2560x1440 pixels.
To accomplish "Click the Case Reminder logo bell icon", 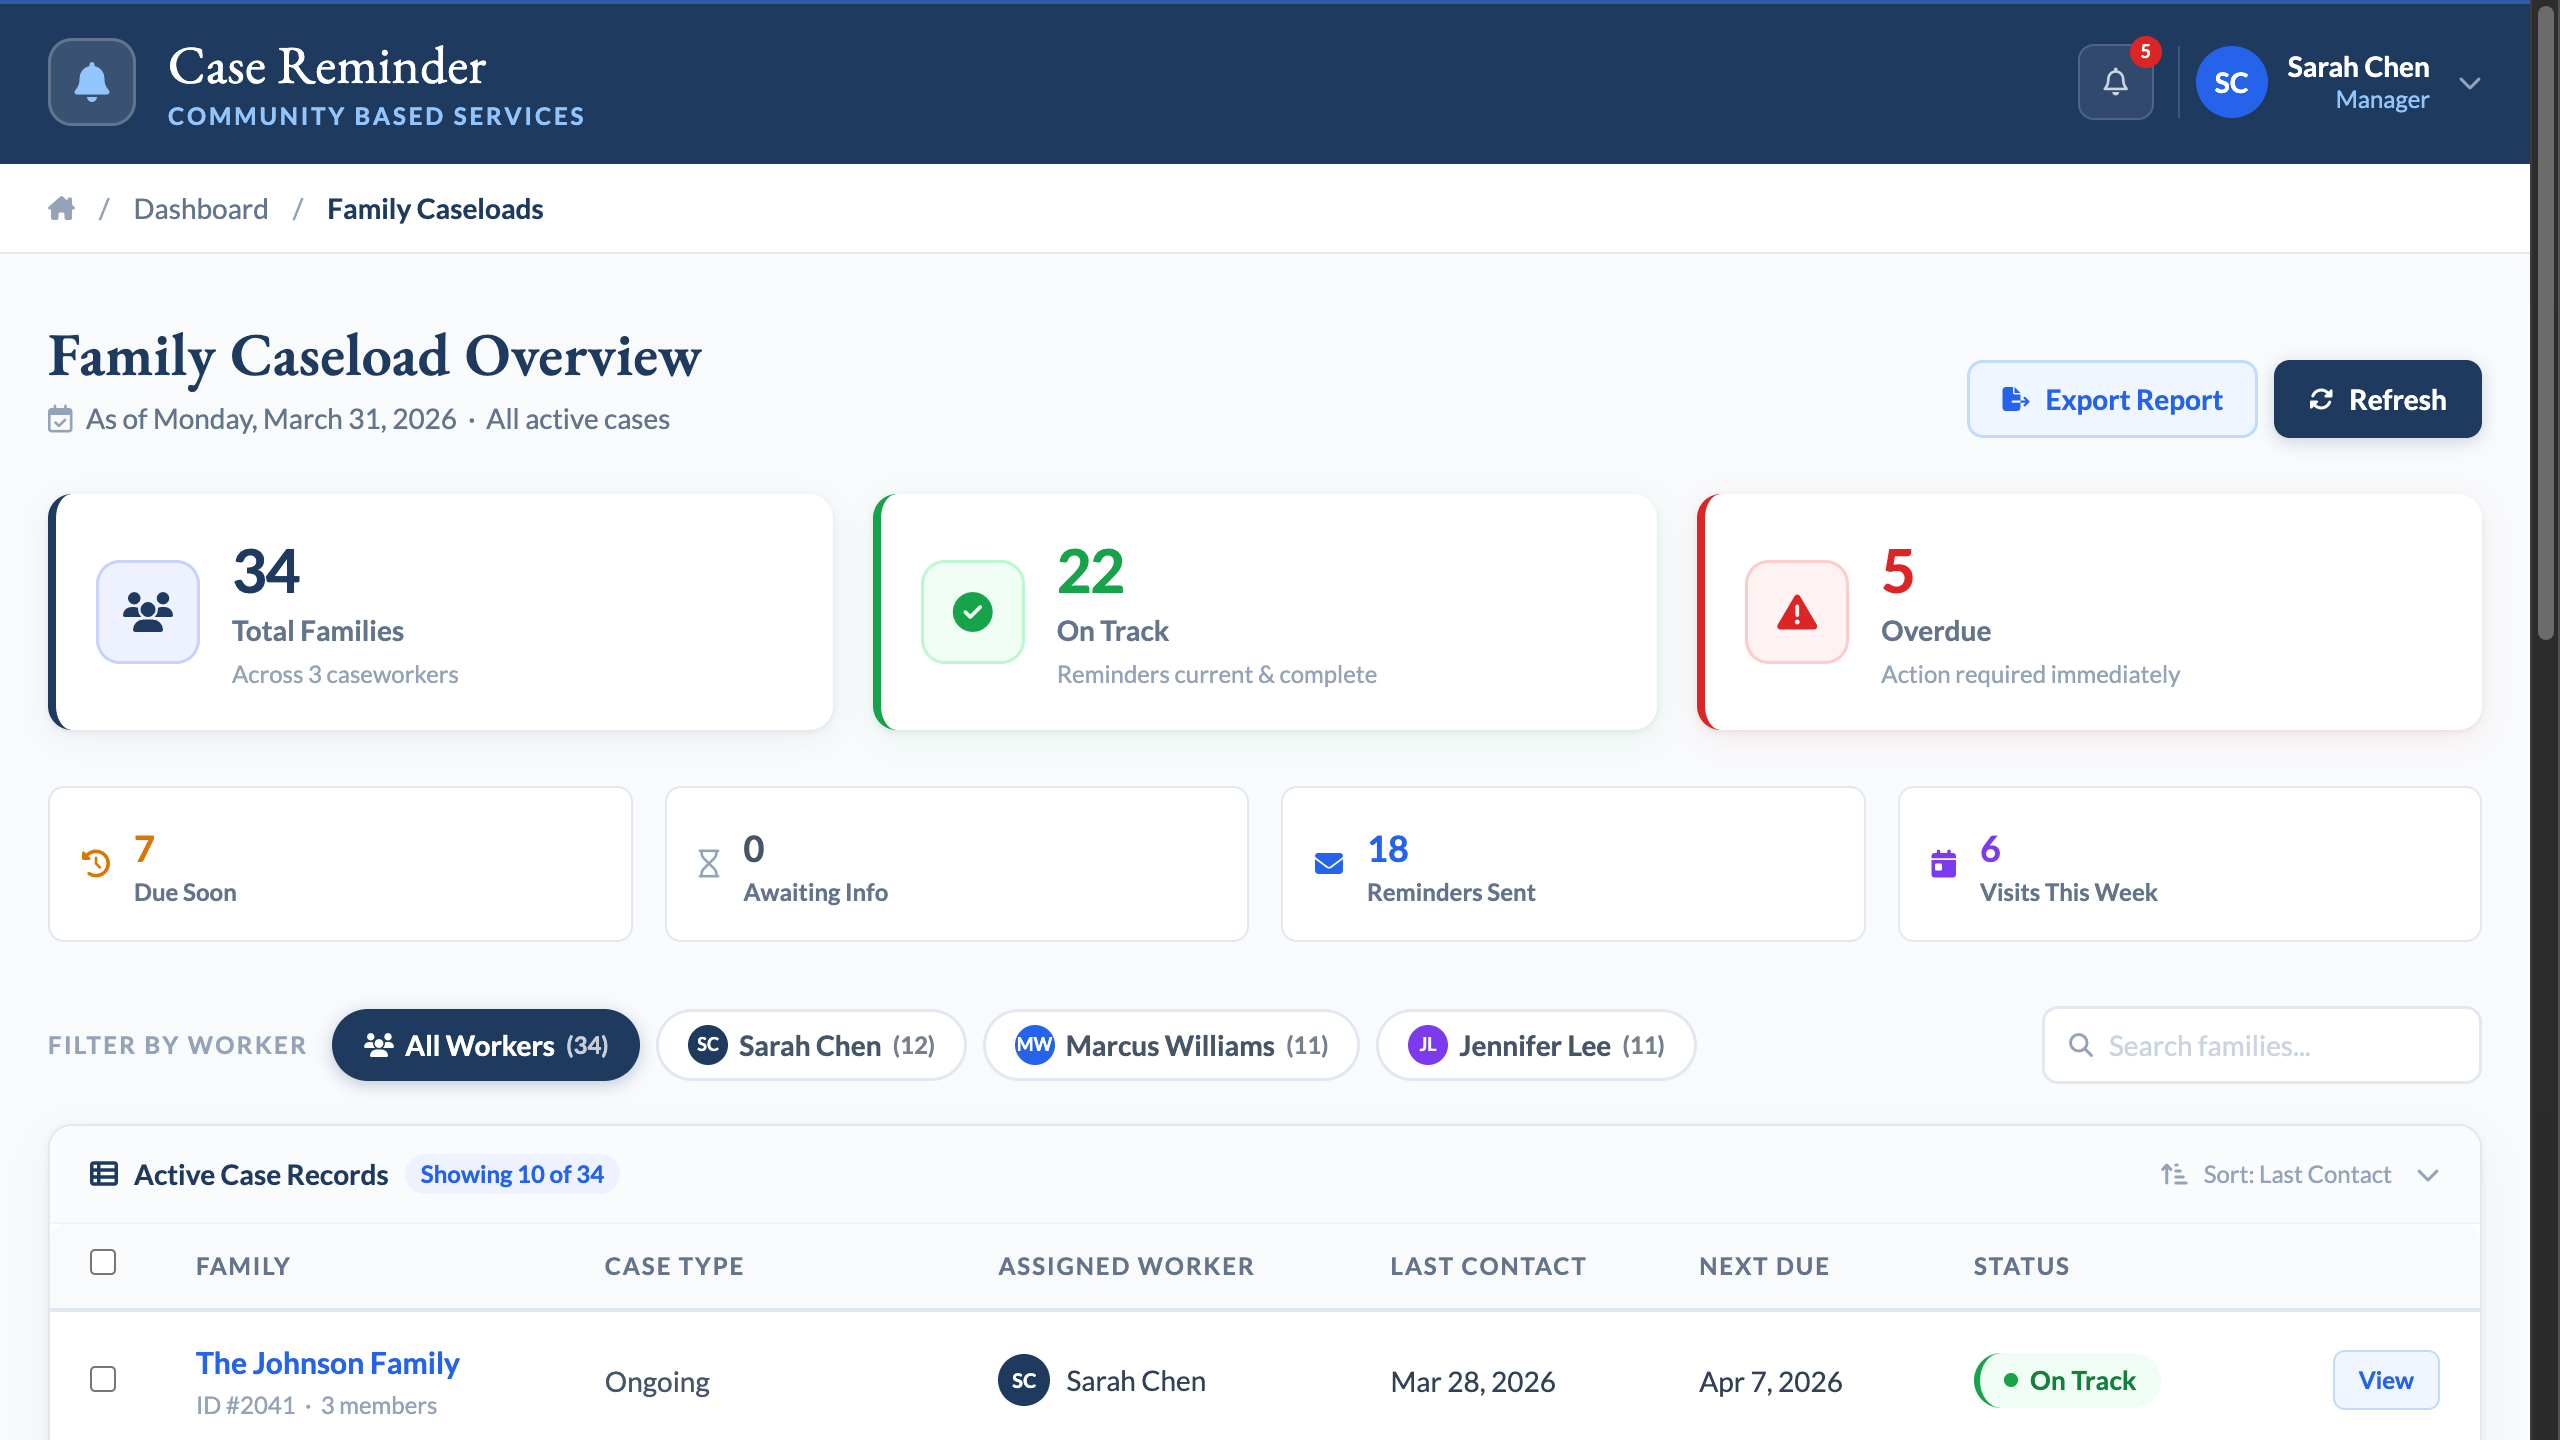I will (x=92, y=82).
